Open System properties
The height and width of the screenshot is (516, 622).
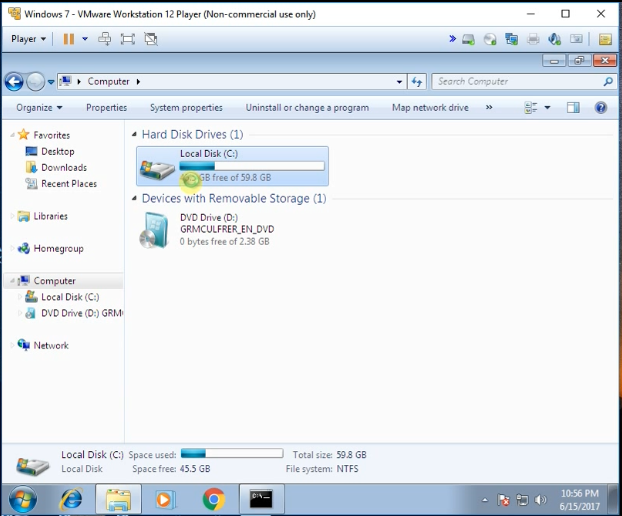coord(186,107)
